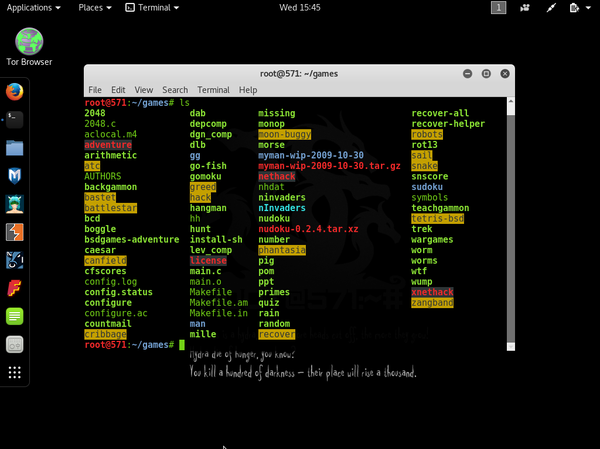Image resolution: width=600 pixels, height=449 pixels.
Task: Open the Applications menu
Action: 33,8
